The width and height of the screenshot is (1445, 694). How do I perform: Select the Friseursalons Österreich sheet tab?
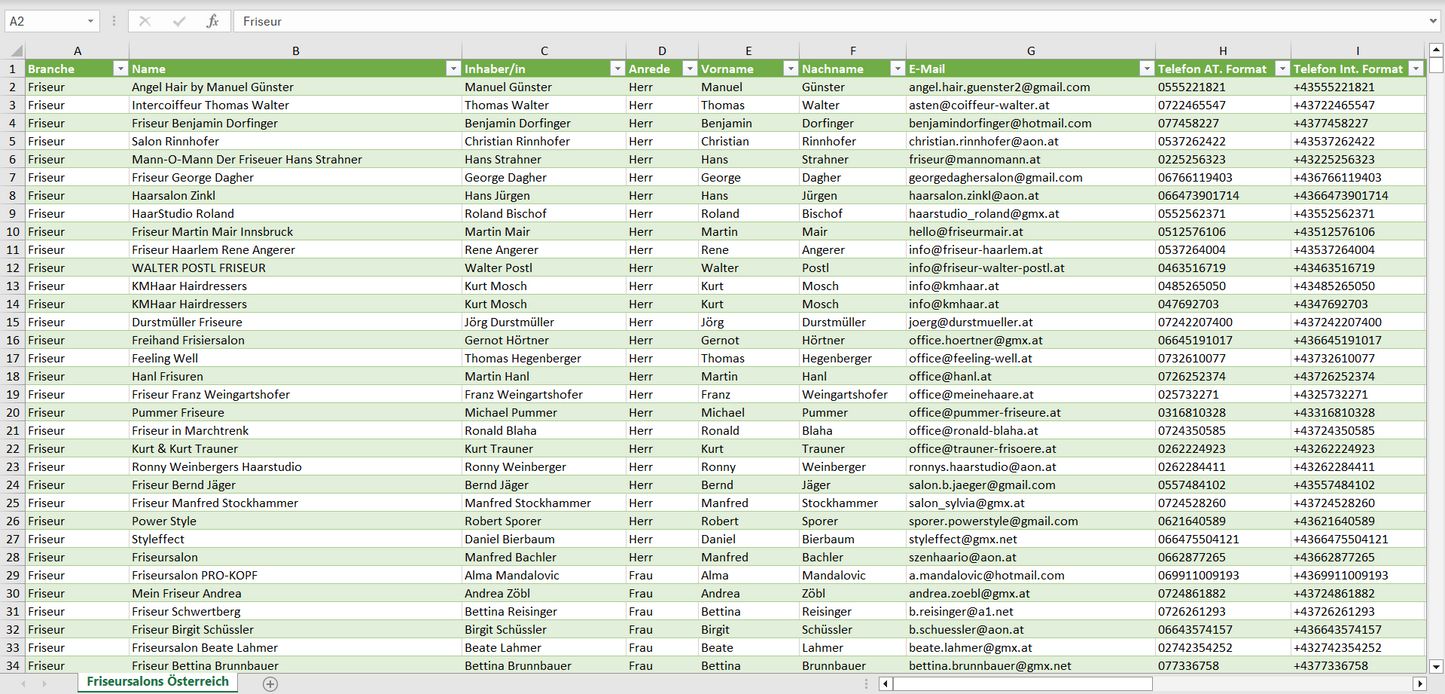[x=157, y=682]
